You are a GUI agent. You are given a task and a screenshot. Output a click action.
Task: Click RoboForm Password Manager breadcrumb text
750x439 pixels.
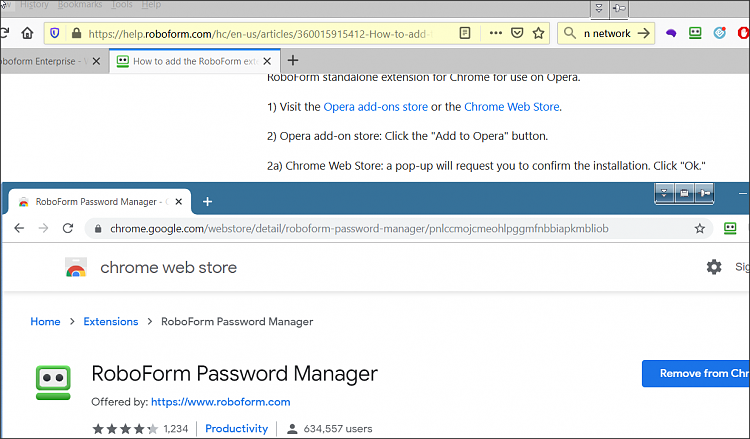click(237, 321)
